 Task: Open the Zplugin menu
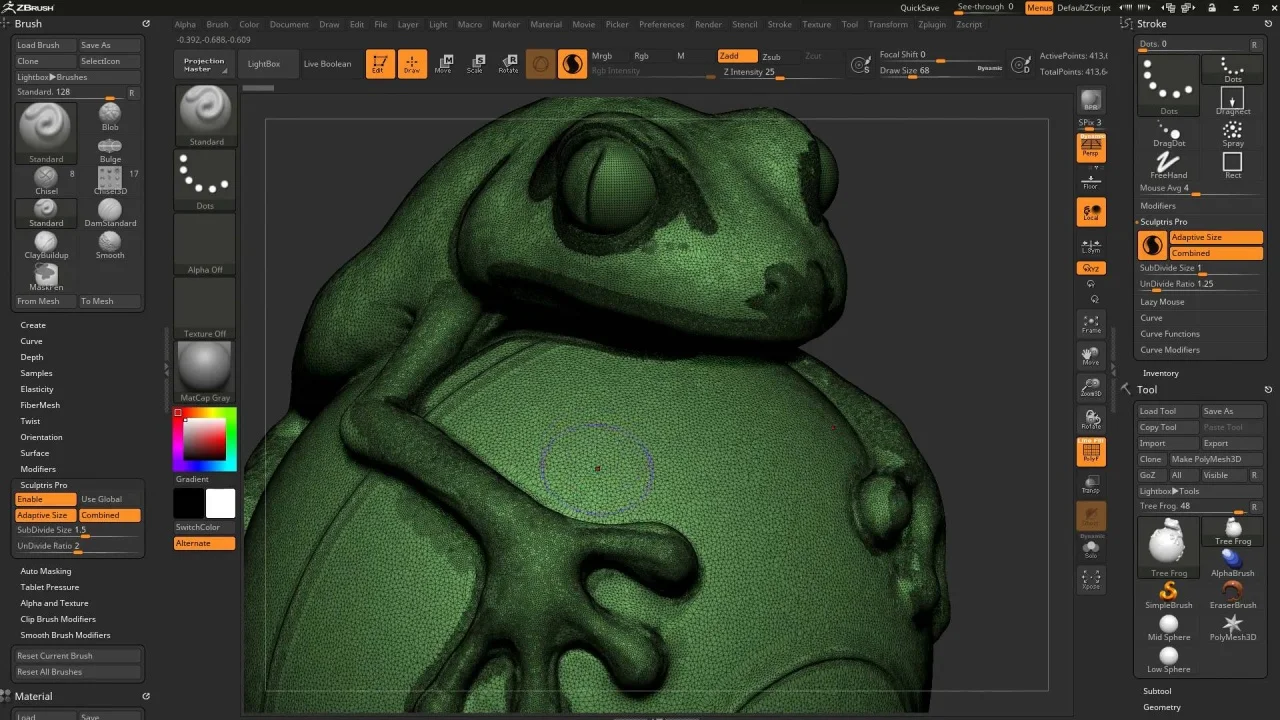932,24
